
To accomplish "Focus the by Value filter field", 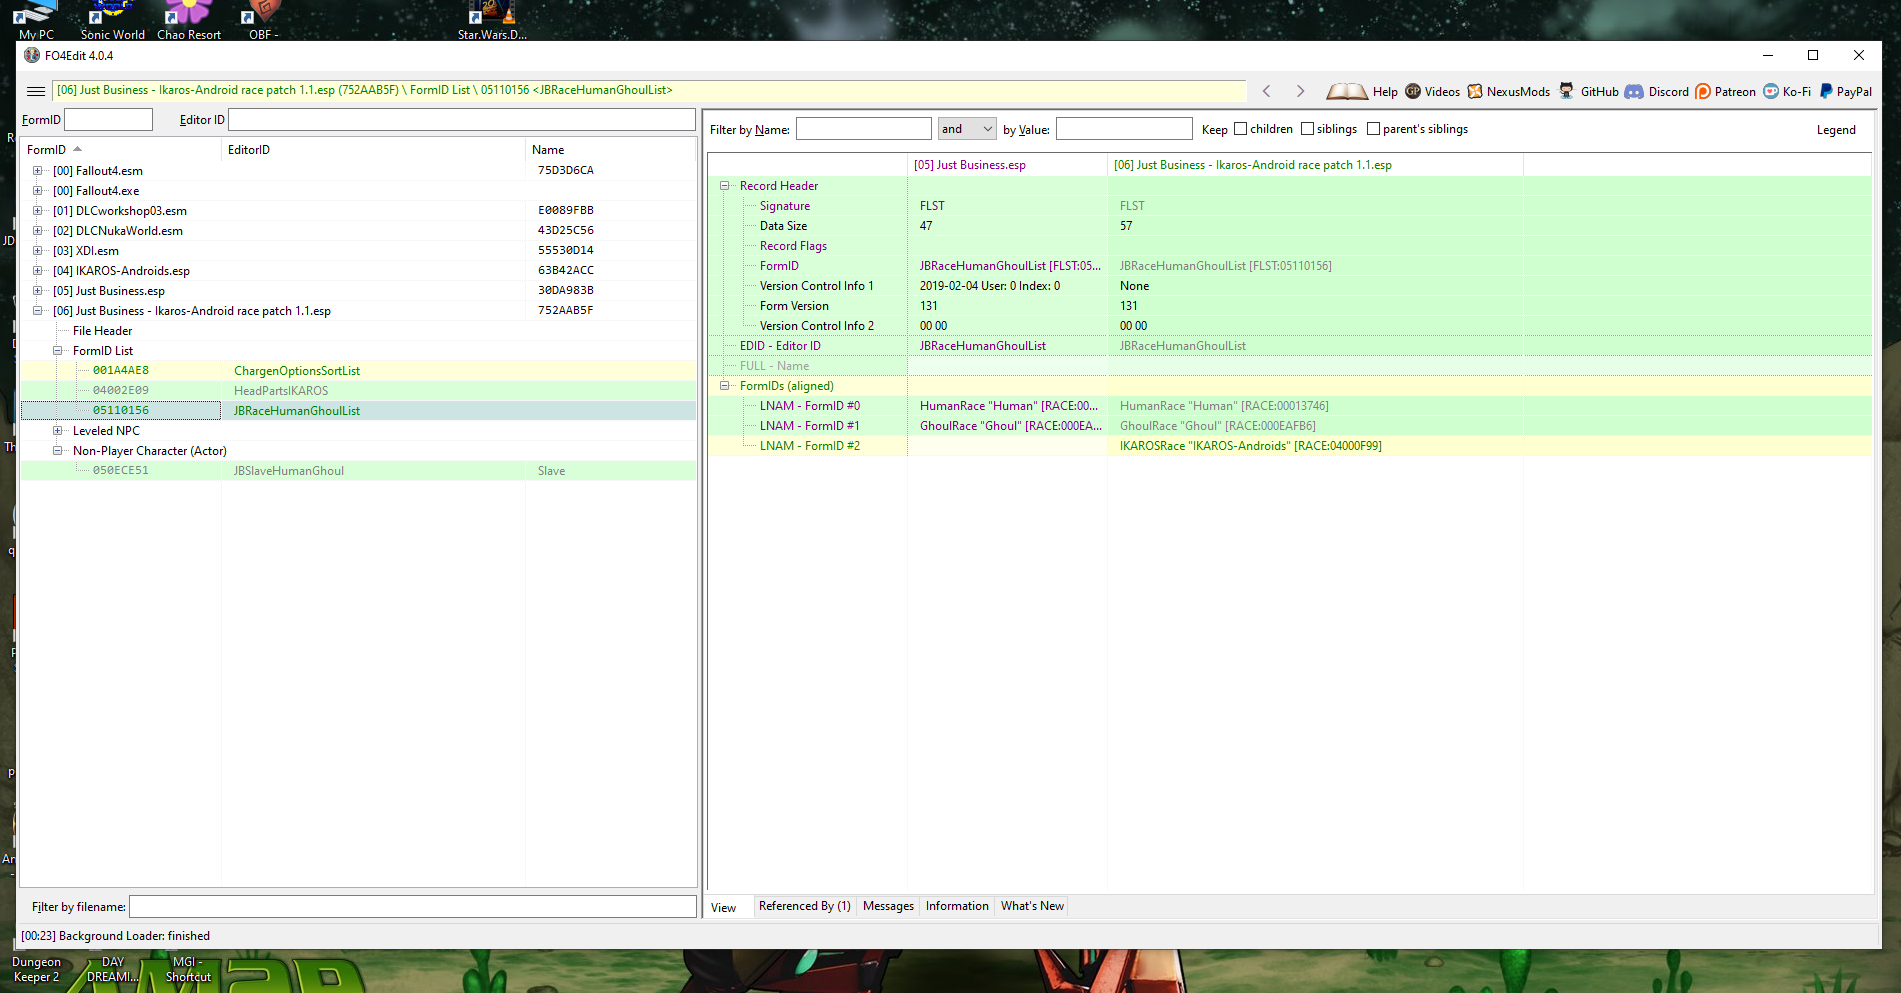I will click(1124, 129).
